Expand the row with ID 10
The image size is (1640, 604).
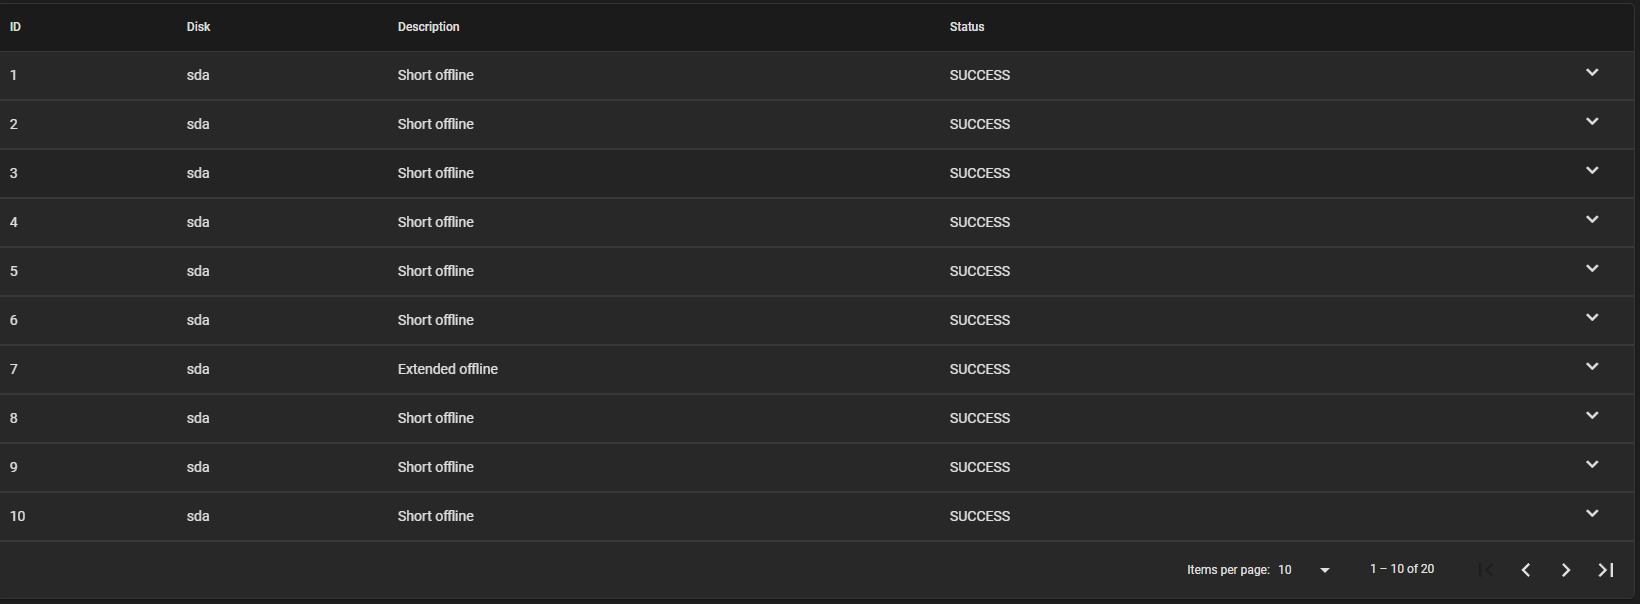(x=1592, y=514)
